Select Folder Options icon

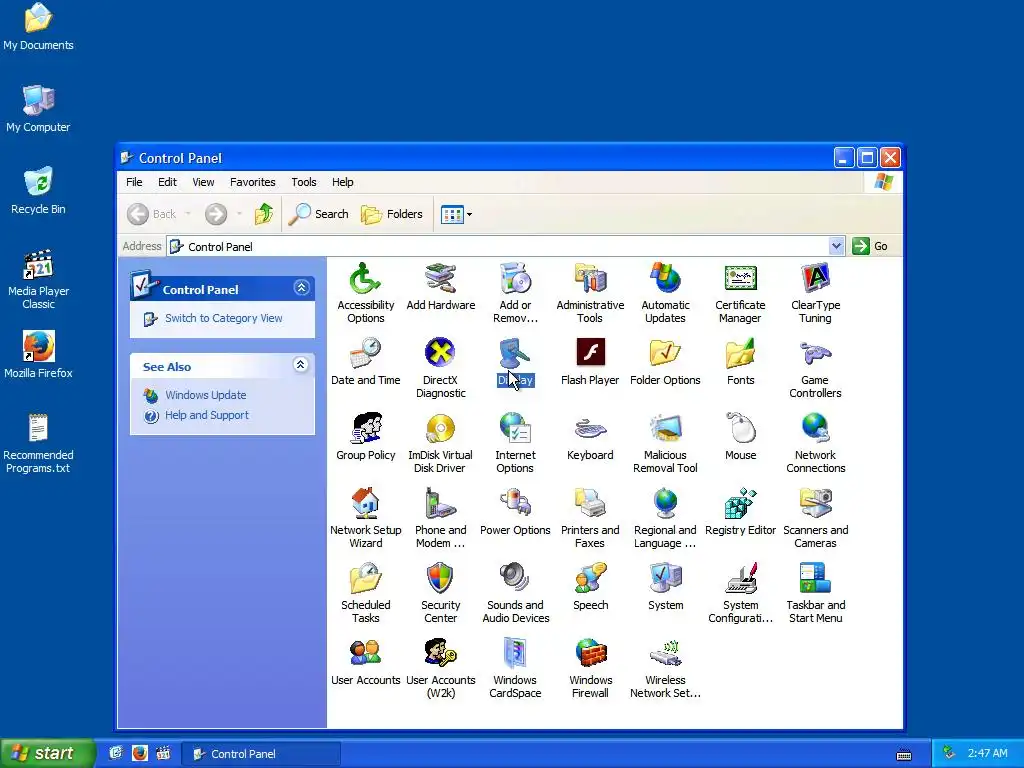click(x=665, y=353)
